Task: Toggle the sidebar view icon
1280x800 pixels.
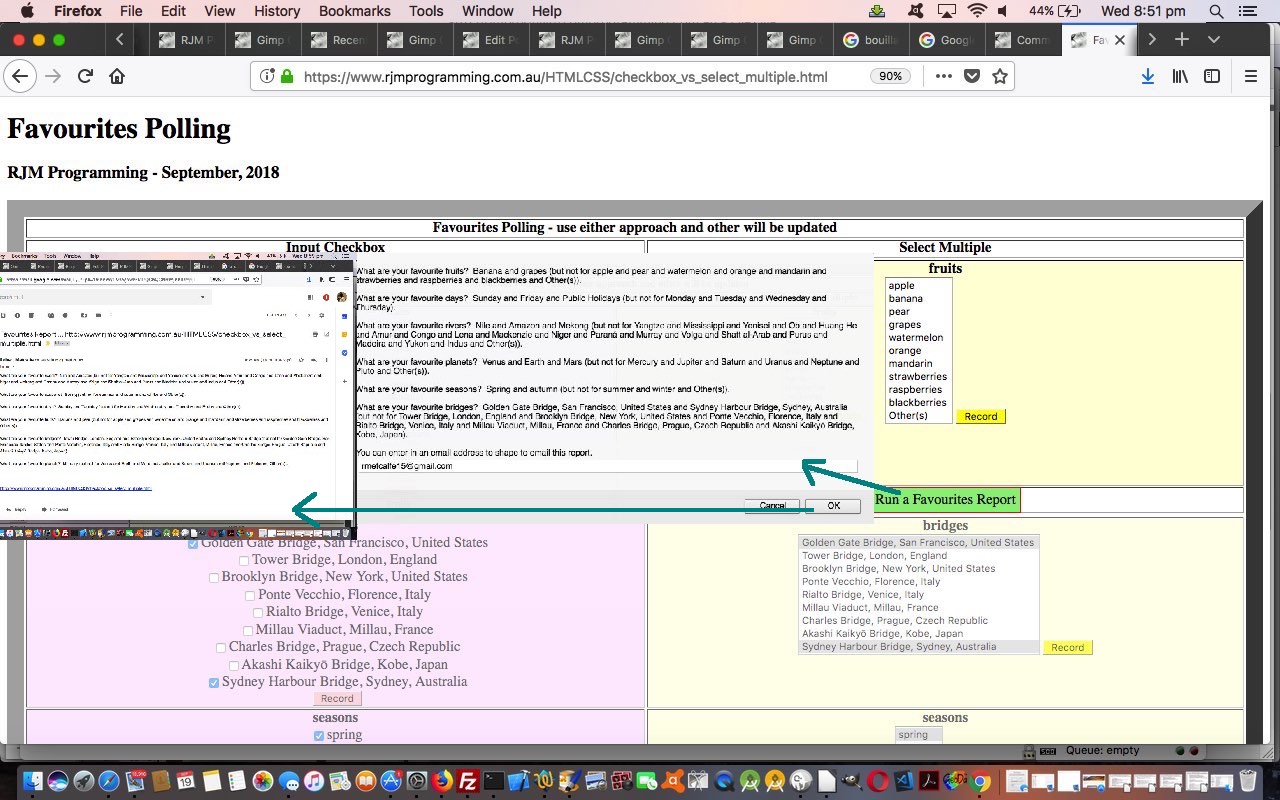Action: point(1212,76)
